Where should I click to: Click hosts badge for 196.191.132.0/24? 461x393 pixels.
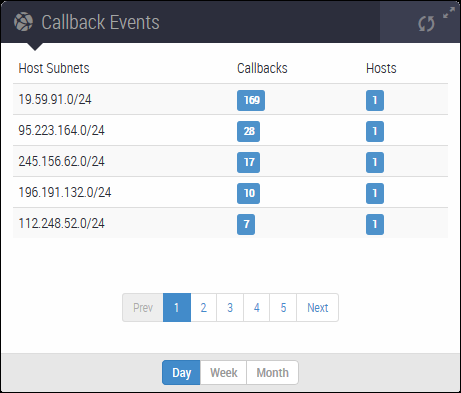(x=375, y=193)
